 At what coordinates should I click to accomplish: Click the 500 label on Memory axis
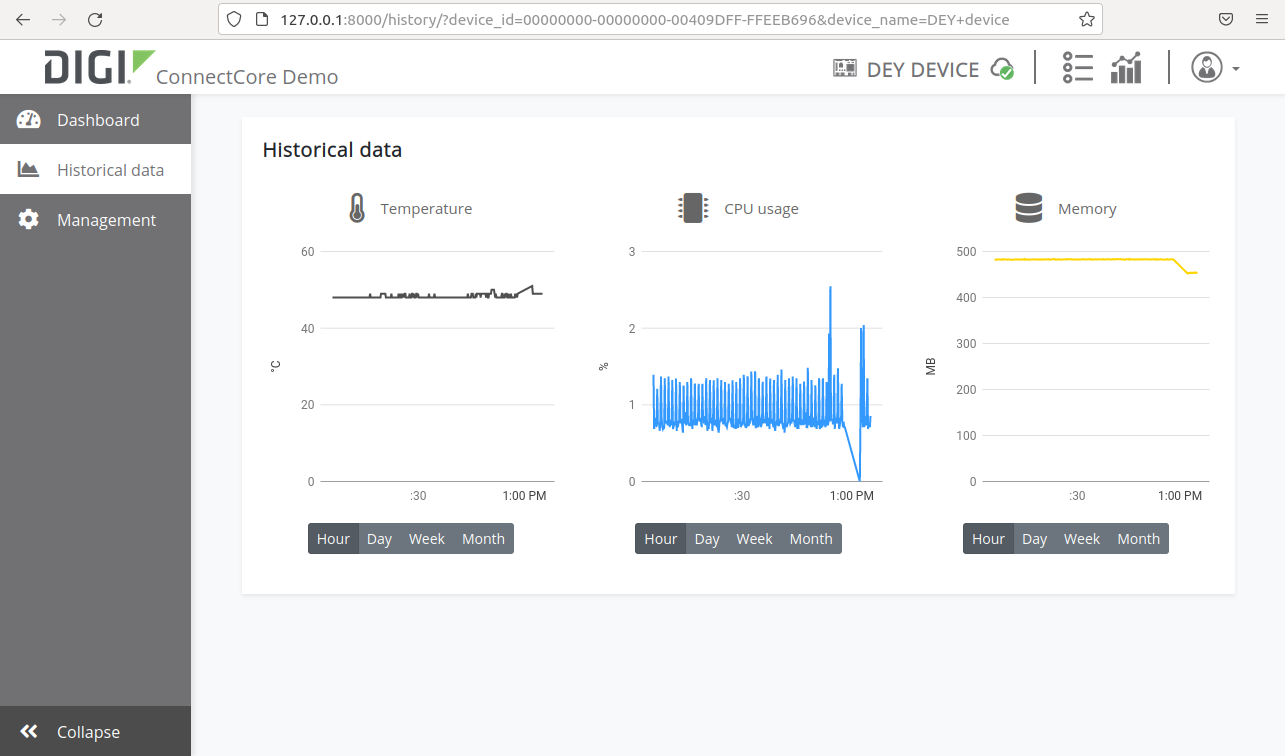coord(966,251)
